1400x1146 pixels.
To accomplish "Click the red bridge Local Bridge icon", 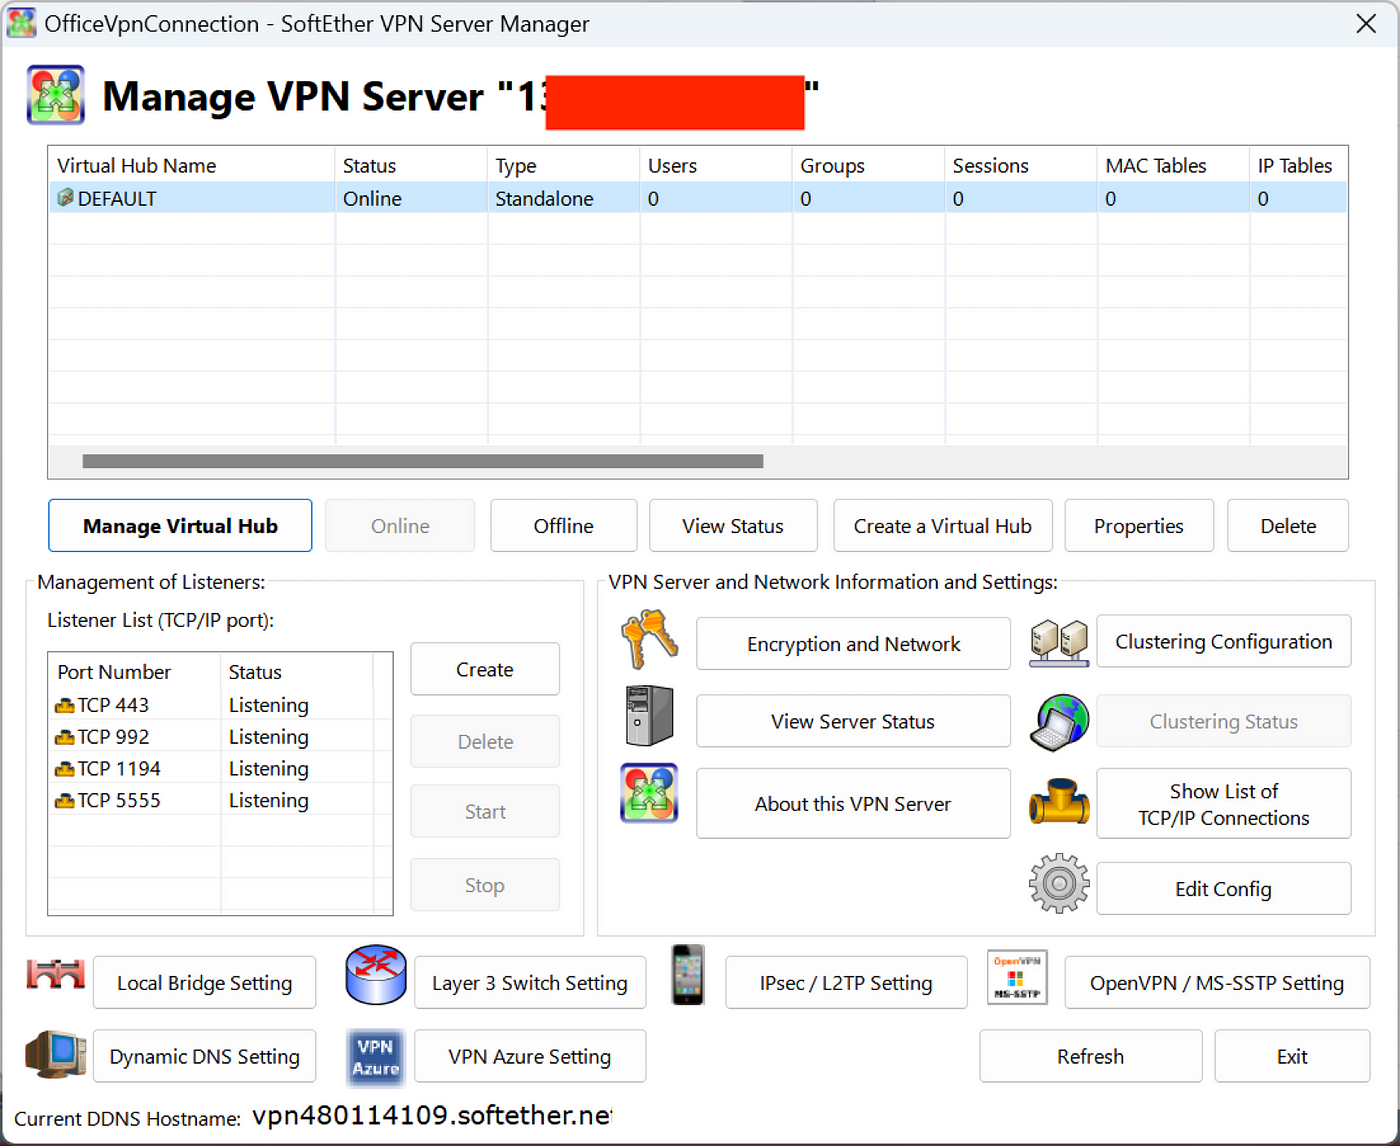I will pyautogui.click(x=55, y=975).
